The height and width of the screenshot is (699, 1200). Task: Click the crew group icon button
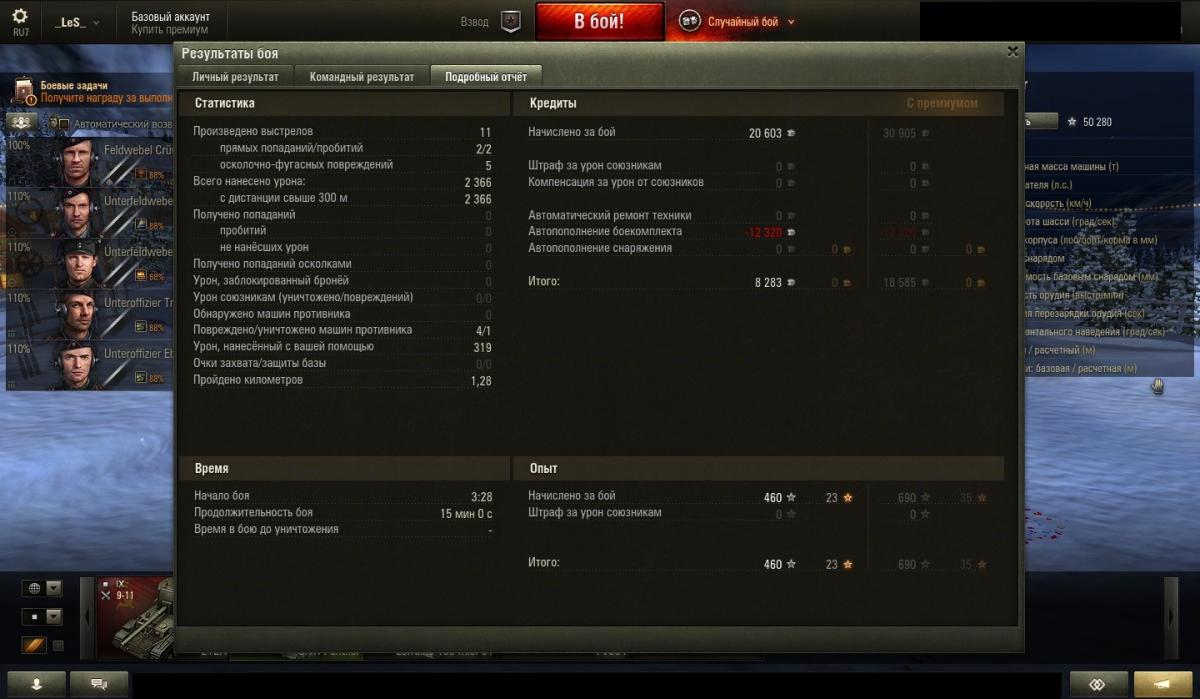tap(22, 123)
